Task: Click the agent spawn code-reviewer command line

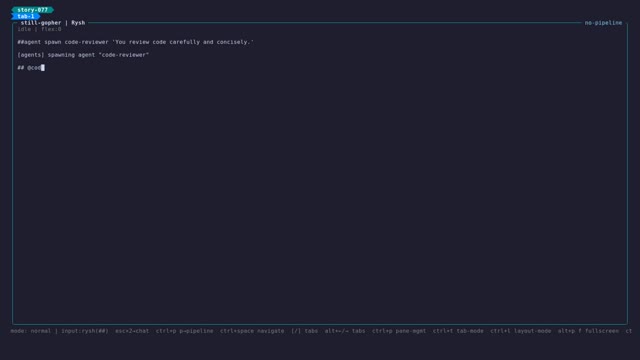Action: pyautogui.click(x=136, y=42)
